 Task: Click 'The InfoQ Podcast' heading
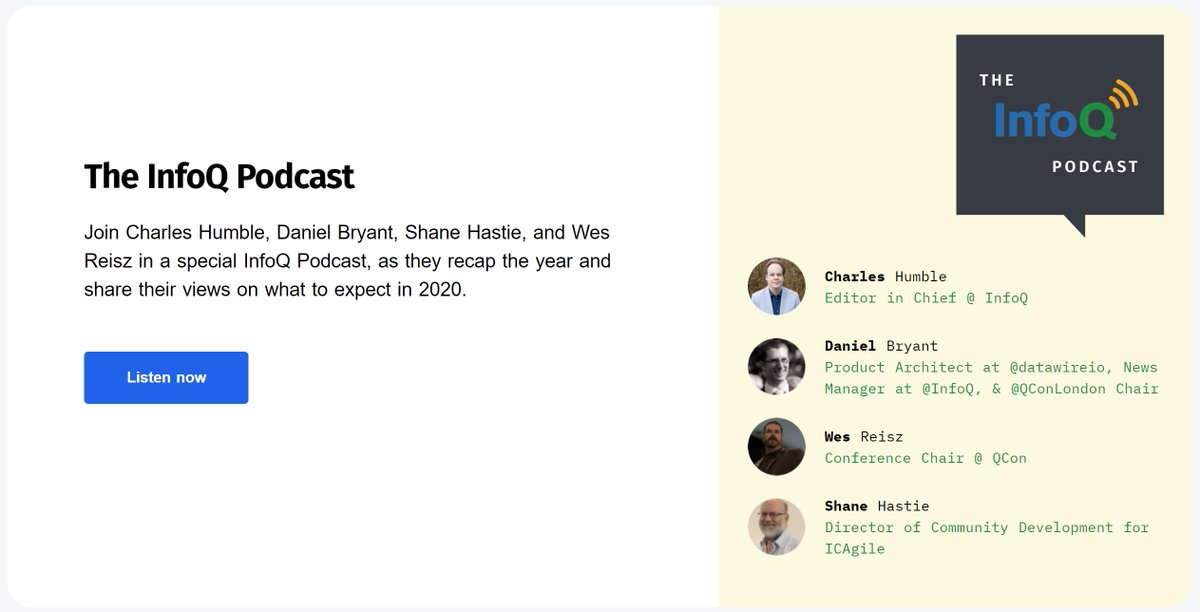point(219,177)
